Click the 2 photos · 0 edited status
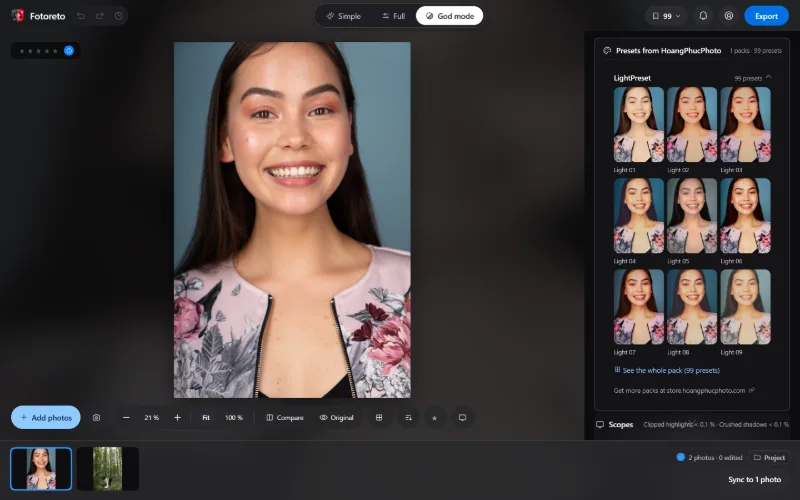The height and width of the screenshot is (500, 800). 715,458
